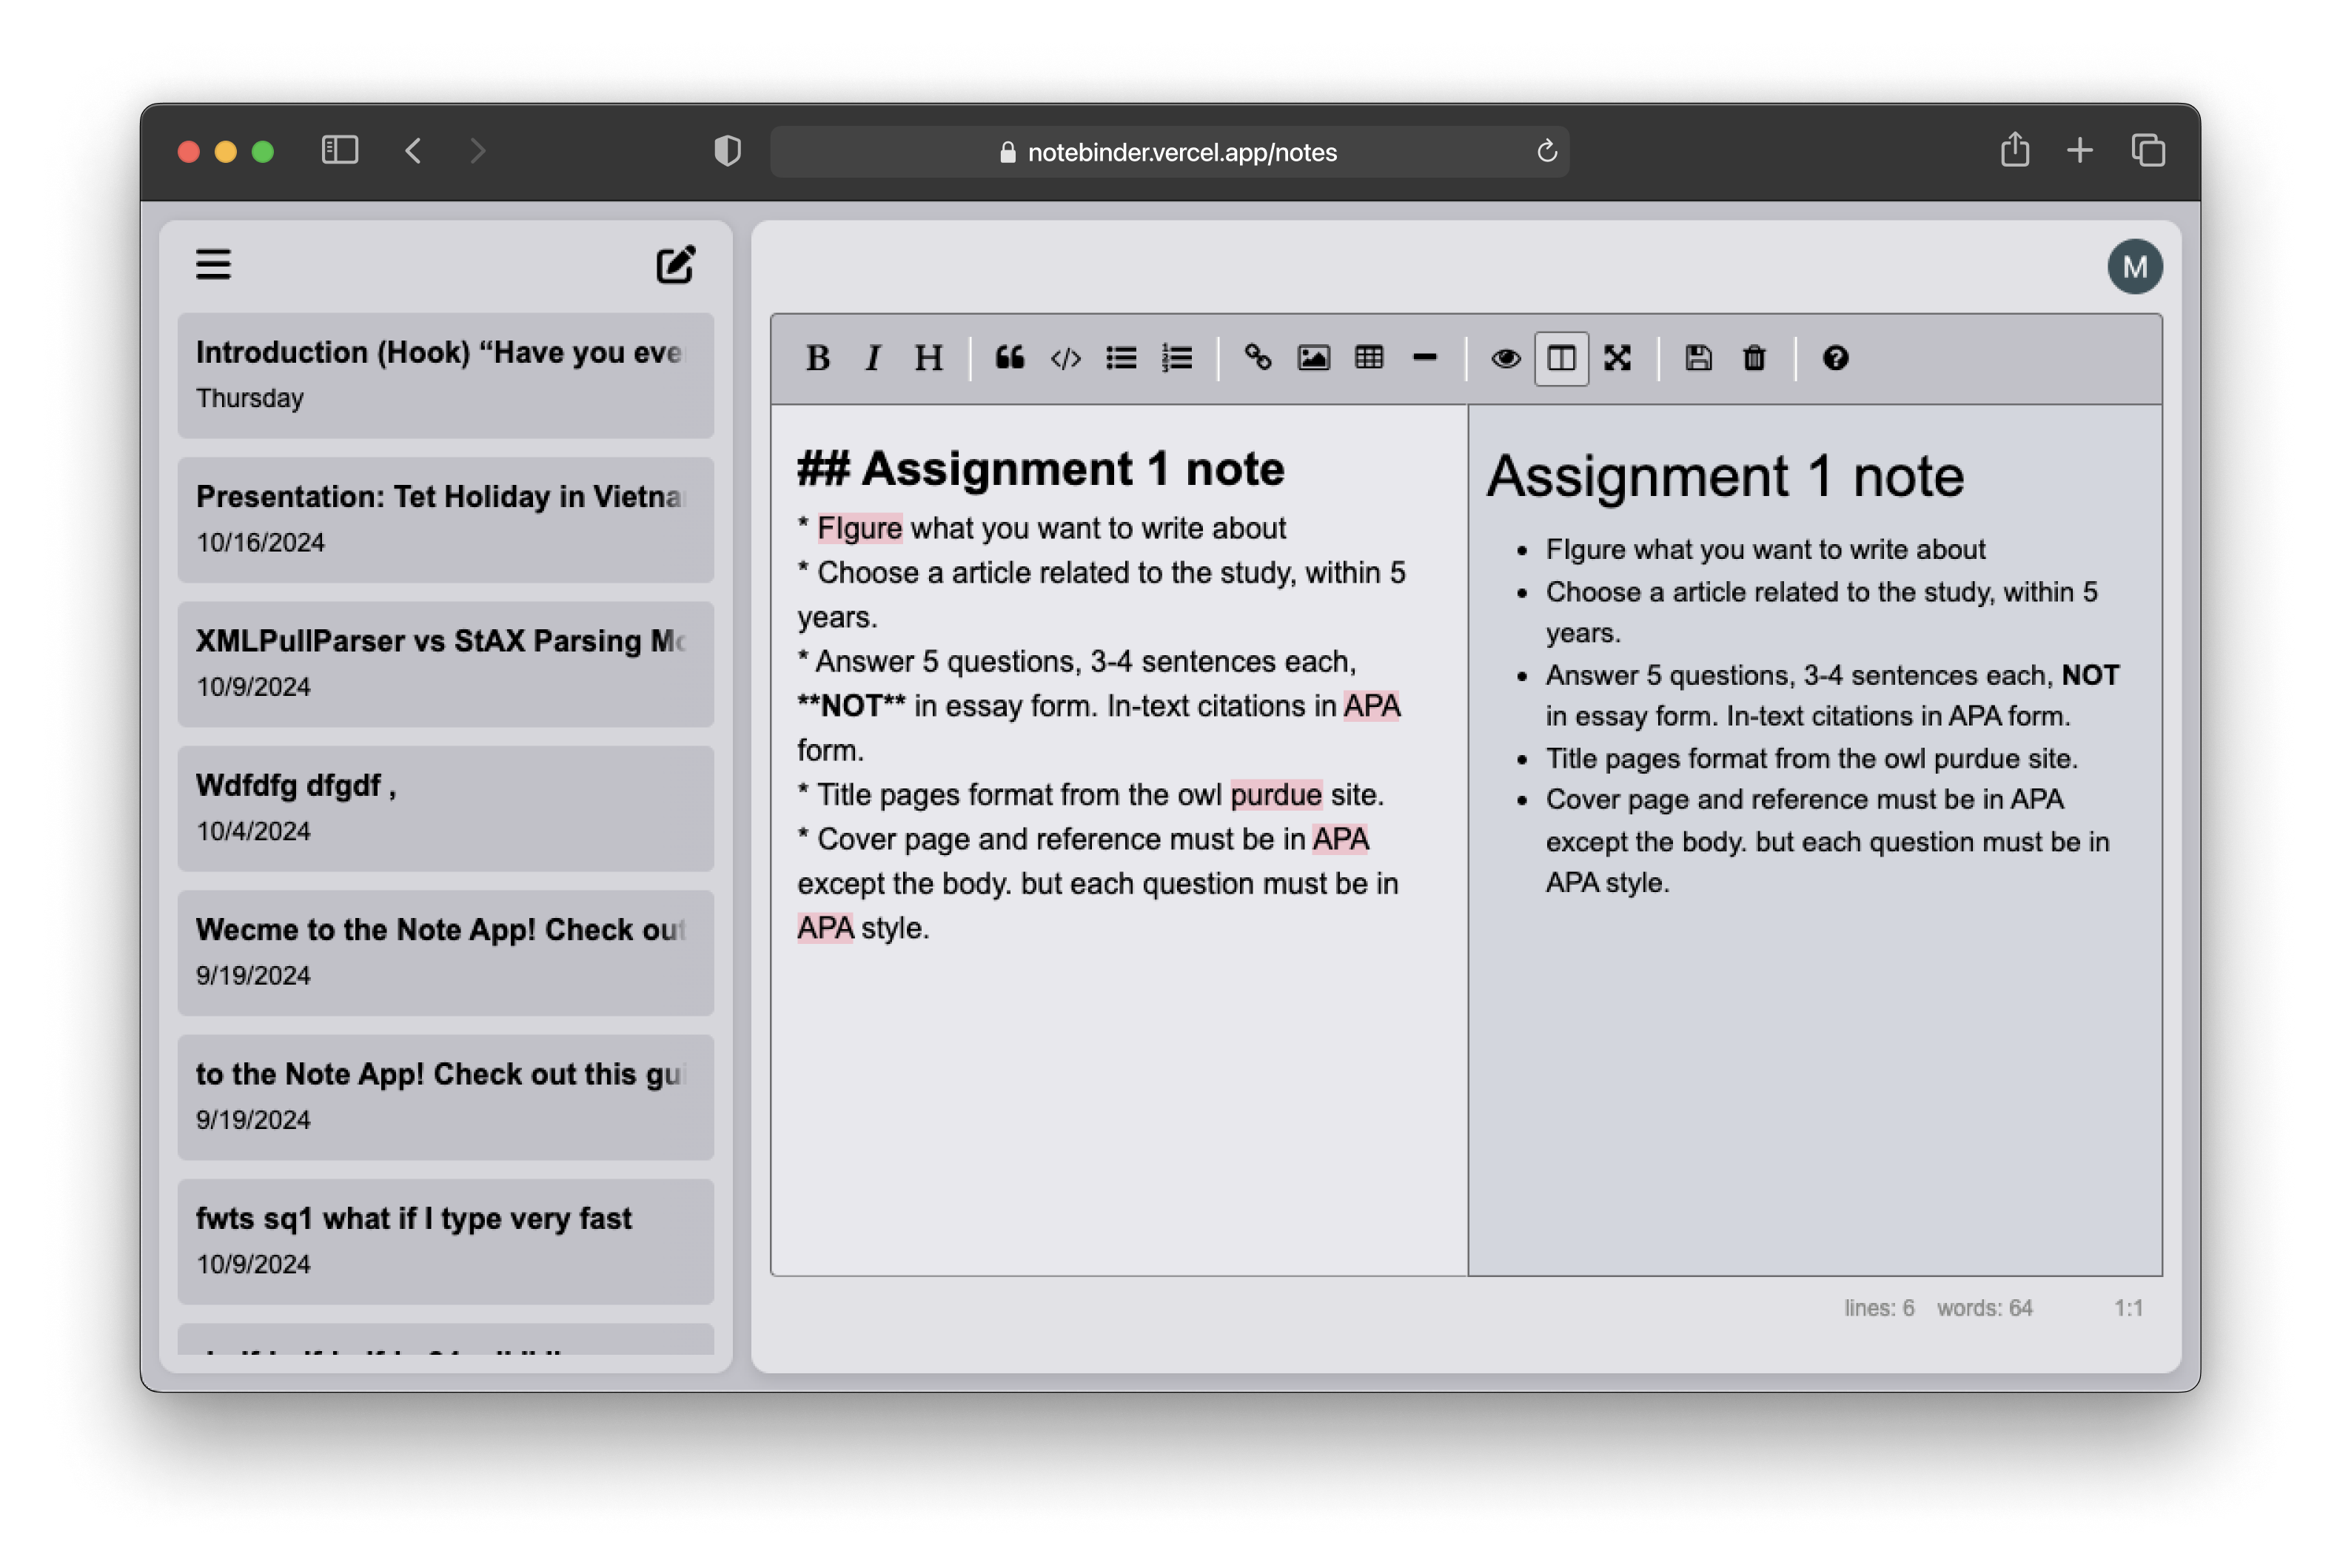Insert code block using code icon

point(1065,358)
